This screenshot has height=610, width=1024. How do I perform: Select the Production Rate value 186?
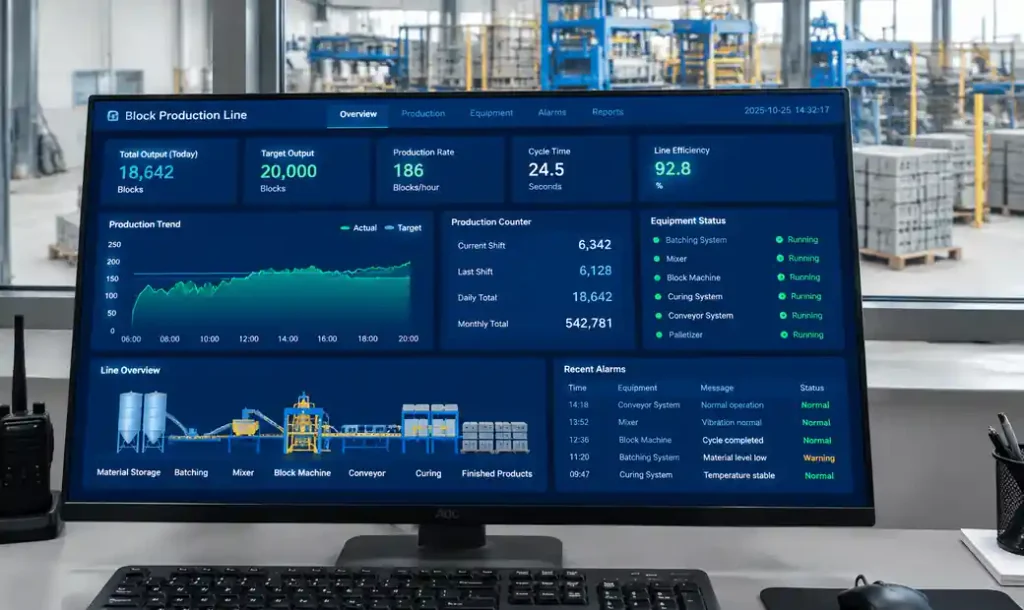pyautogui.click(x=408, y=170)
